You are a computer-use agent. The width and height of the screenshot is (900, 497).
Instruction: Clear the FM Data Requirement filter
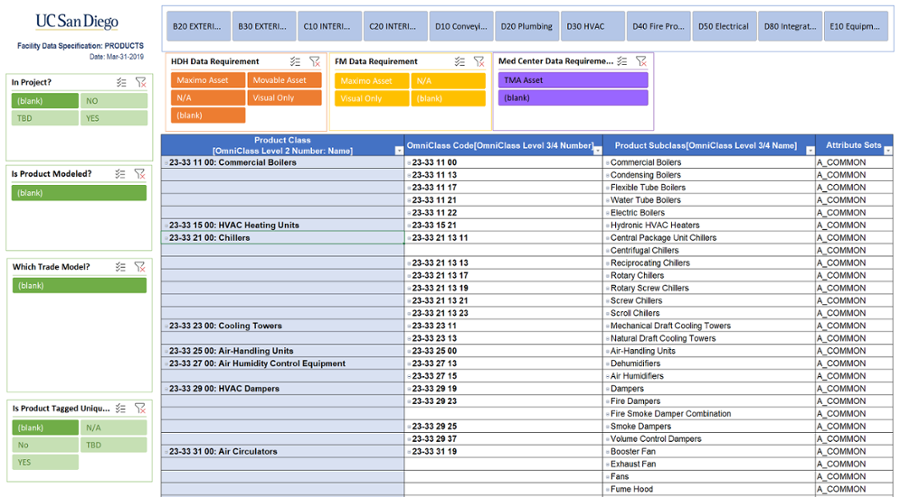[x=479, y=61]
